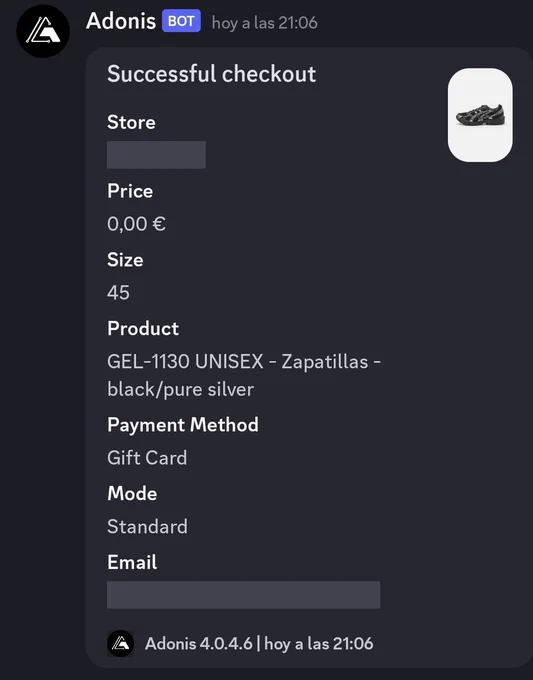Click the BOT badge next to Adonis
533x680 pixels.
coord(181,21)
